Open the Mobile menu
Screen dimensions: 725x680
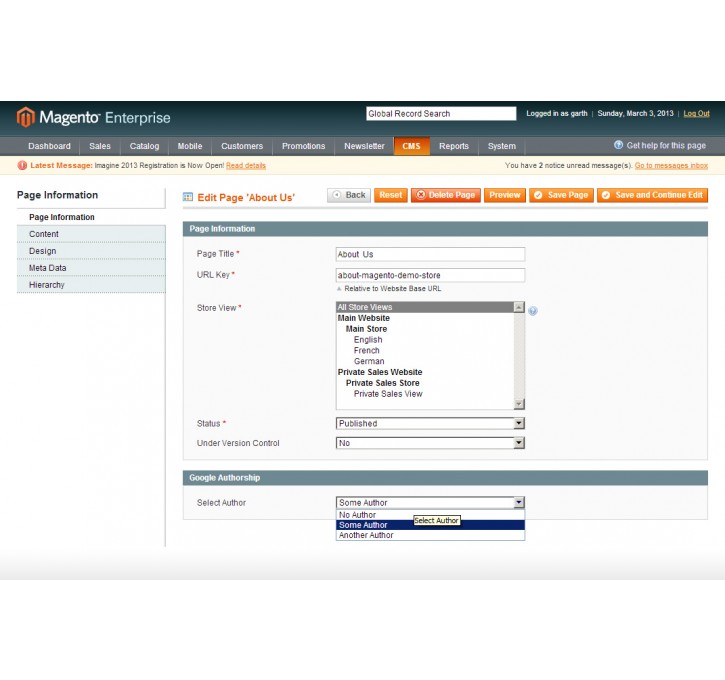[x=190, y=146]
